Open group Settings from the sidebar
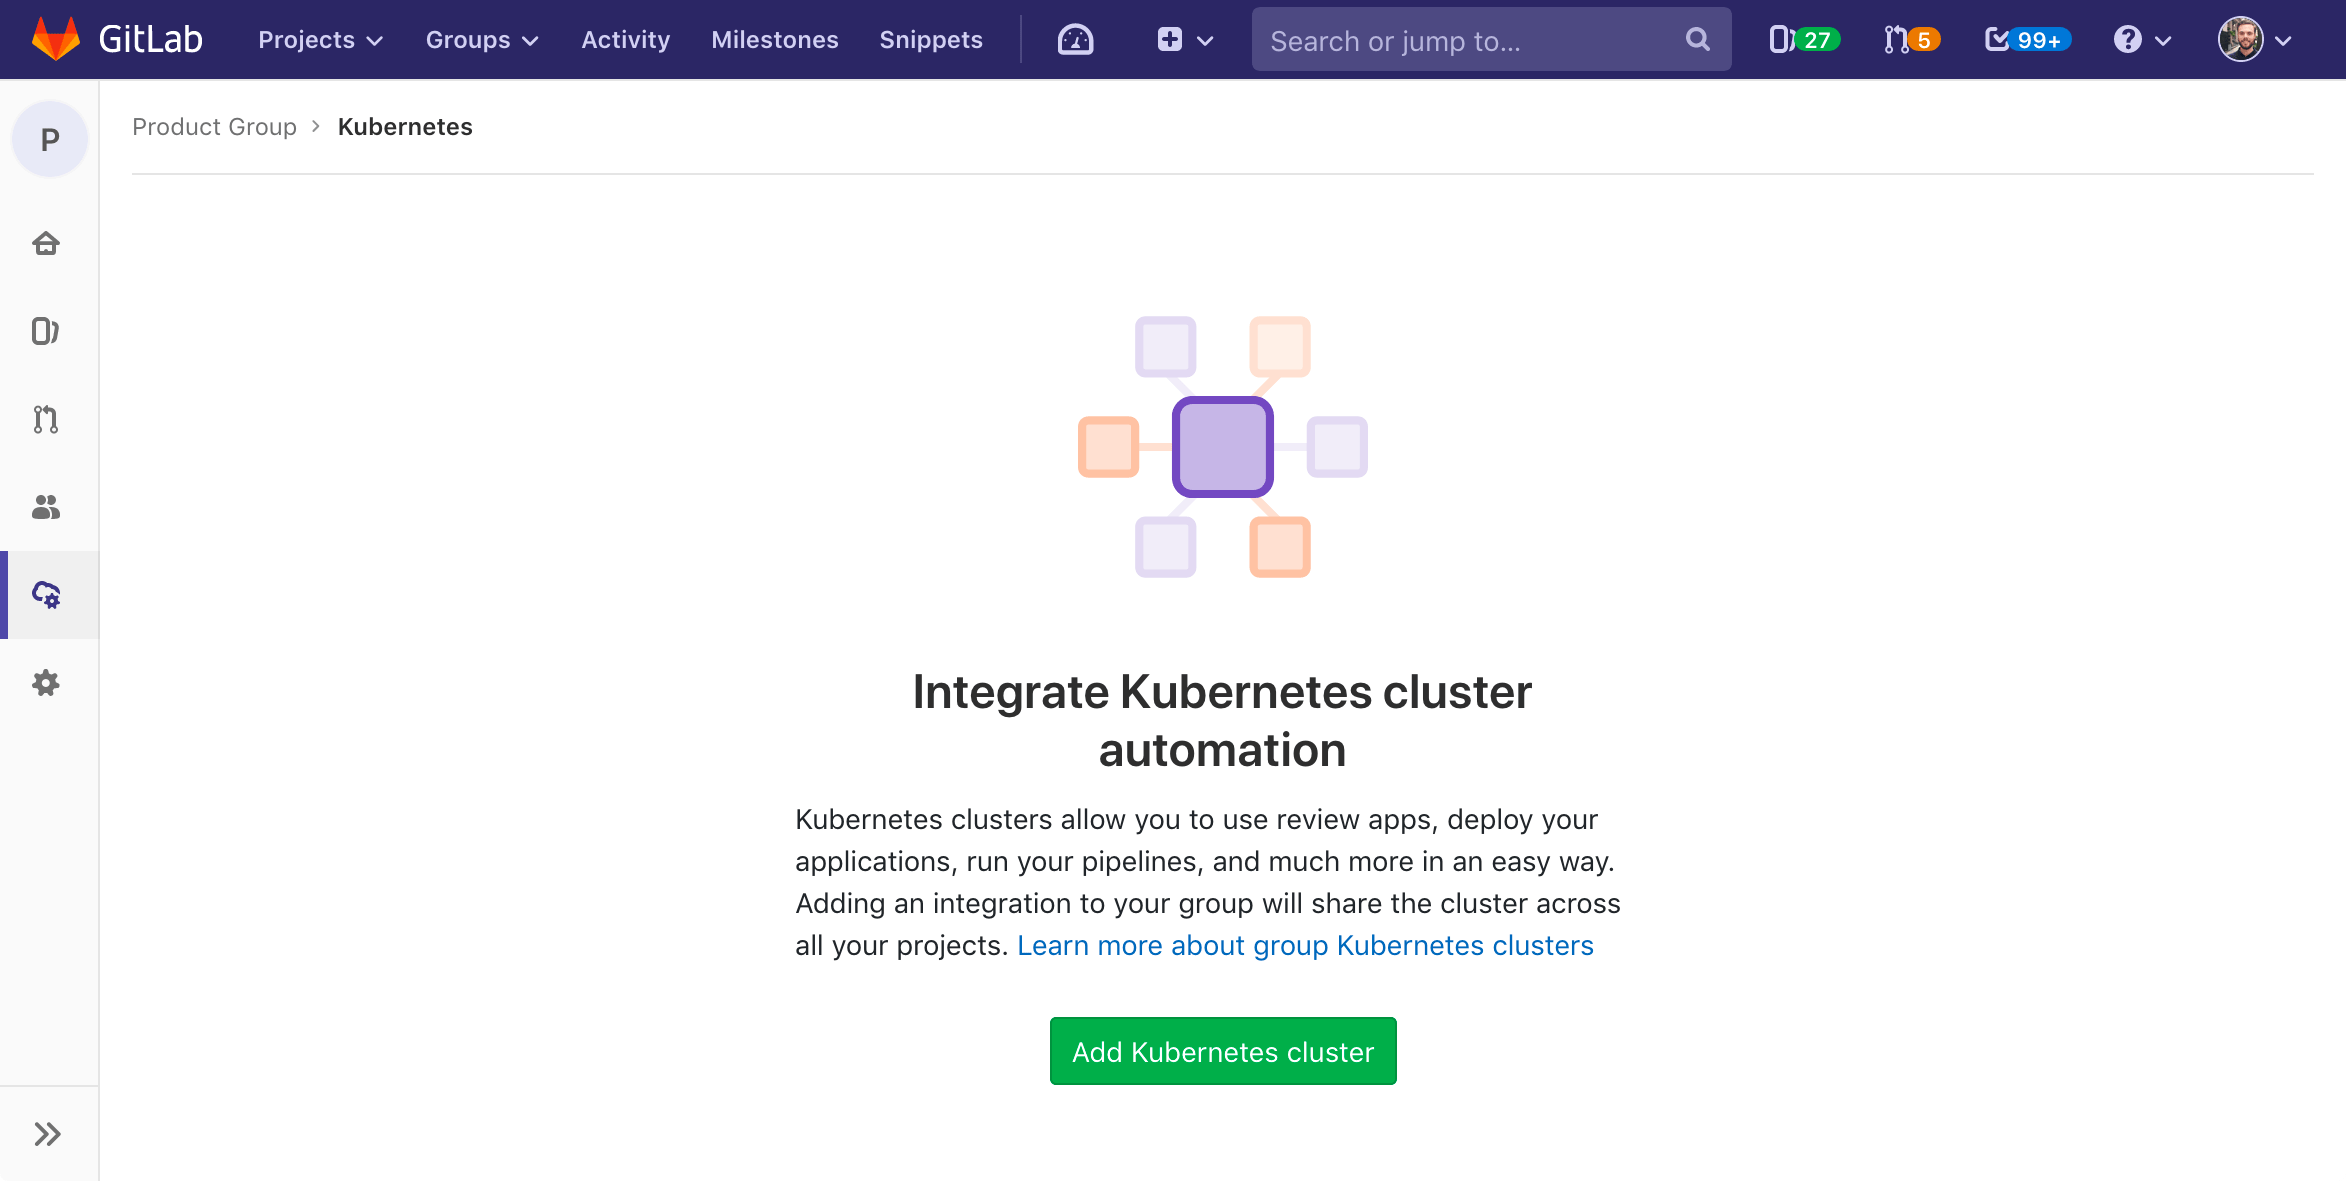The image size is (2346, 1181). (x=45, y=683)
